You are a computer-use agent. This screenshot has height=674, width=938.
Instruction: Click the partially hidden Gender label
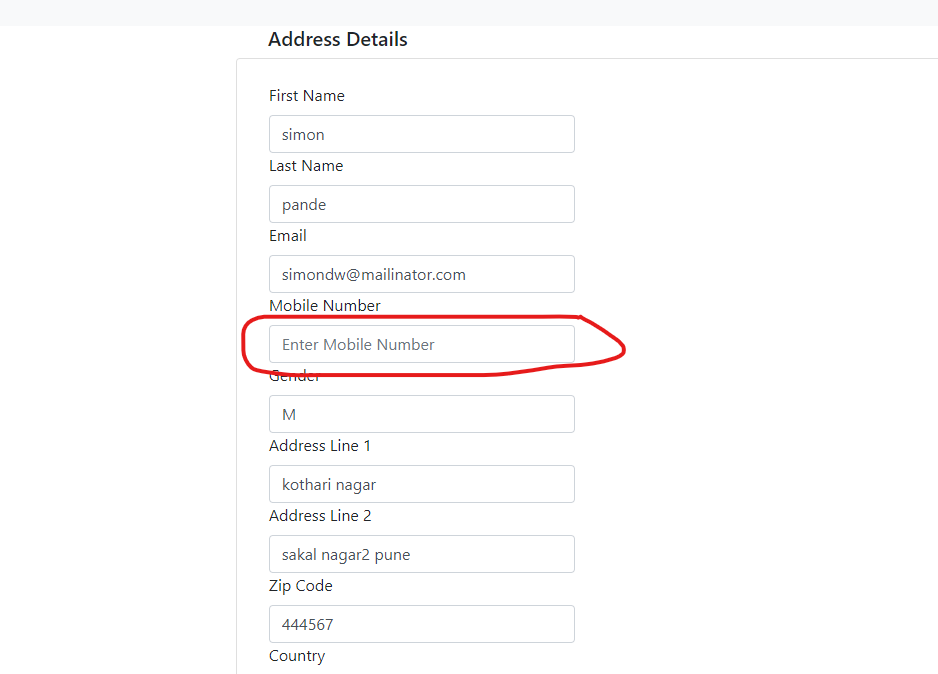point(294,377)
